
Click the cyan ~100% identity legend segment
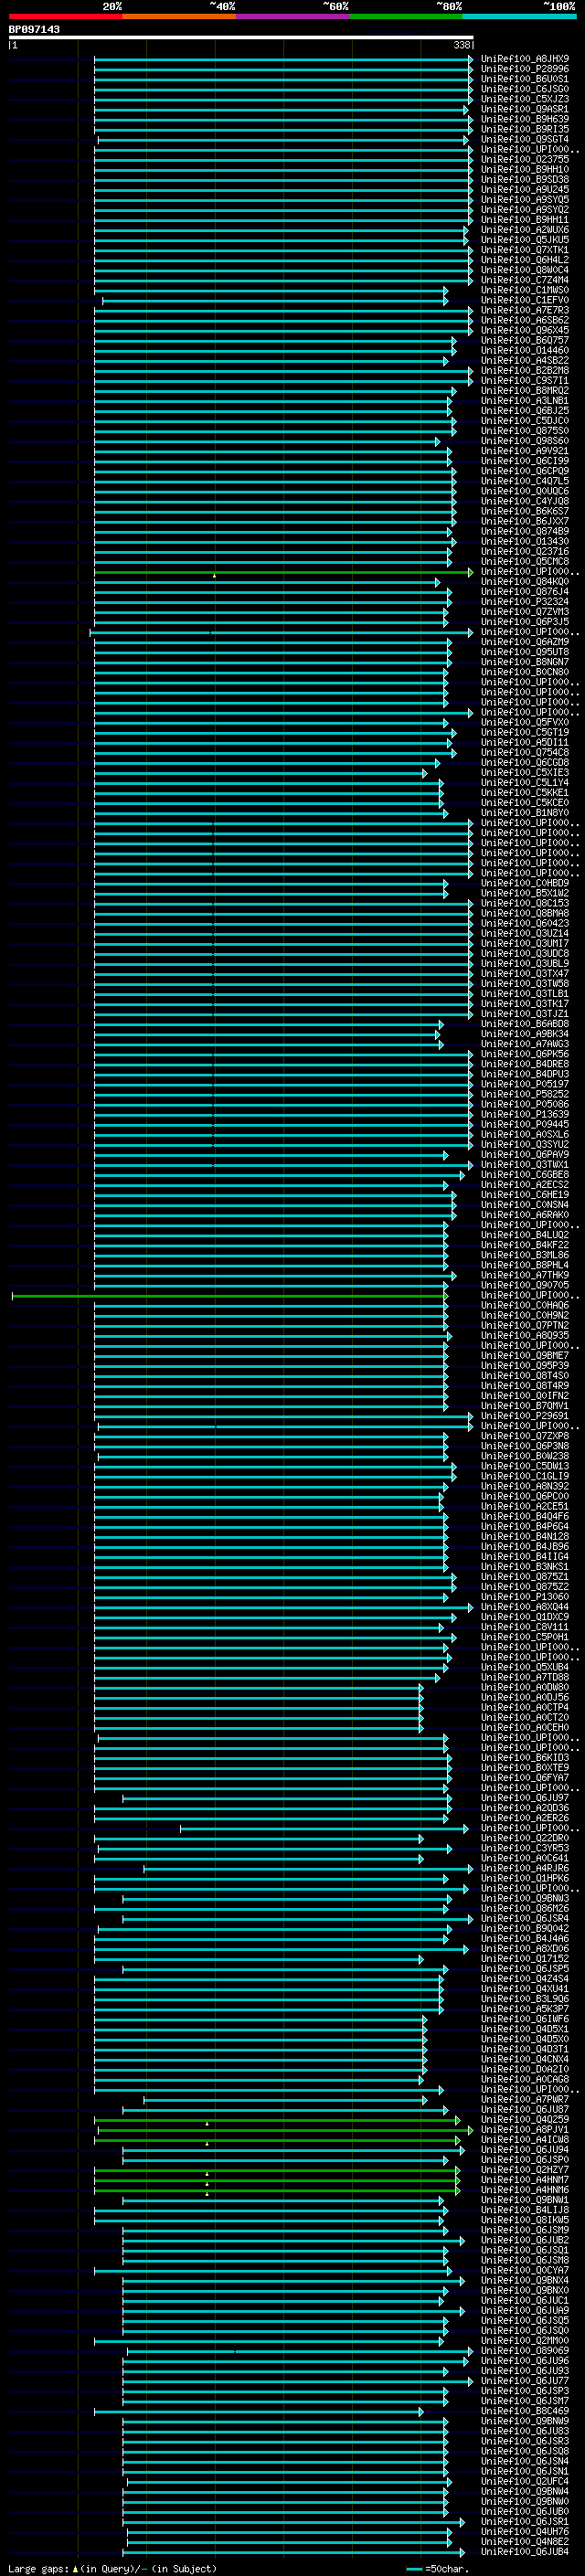(x=520, y=16)
